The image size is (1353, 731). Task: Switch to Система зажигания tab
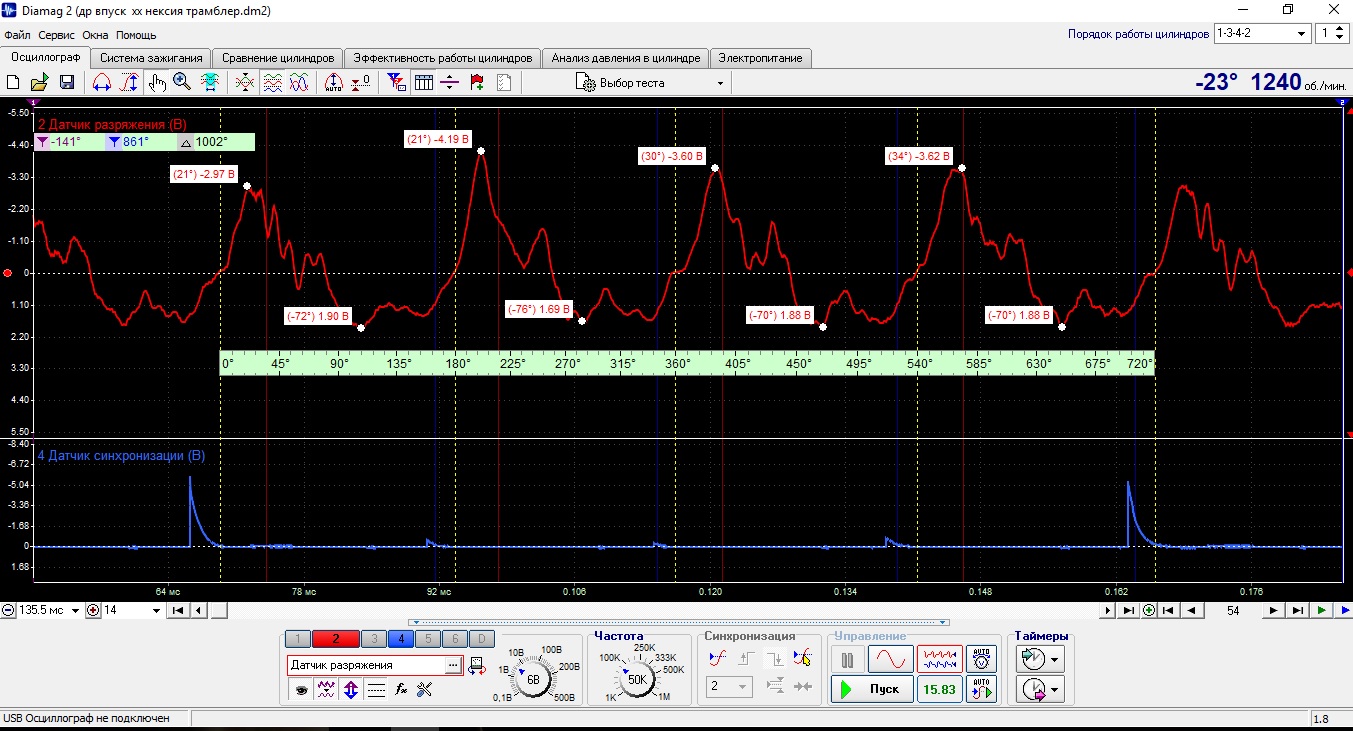pos(152,58)
